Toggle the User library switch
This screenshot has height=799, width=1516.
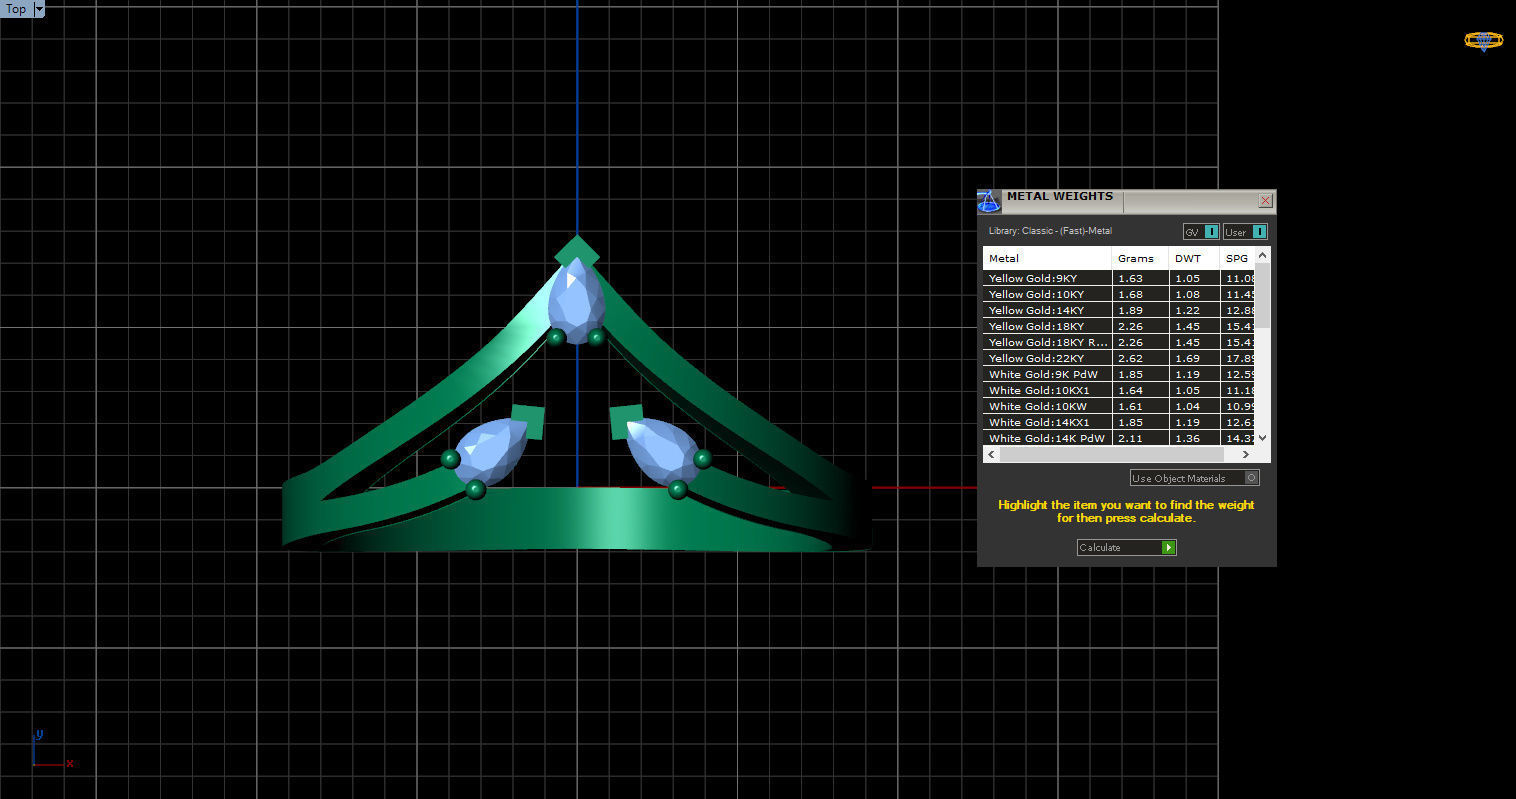1246,231
